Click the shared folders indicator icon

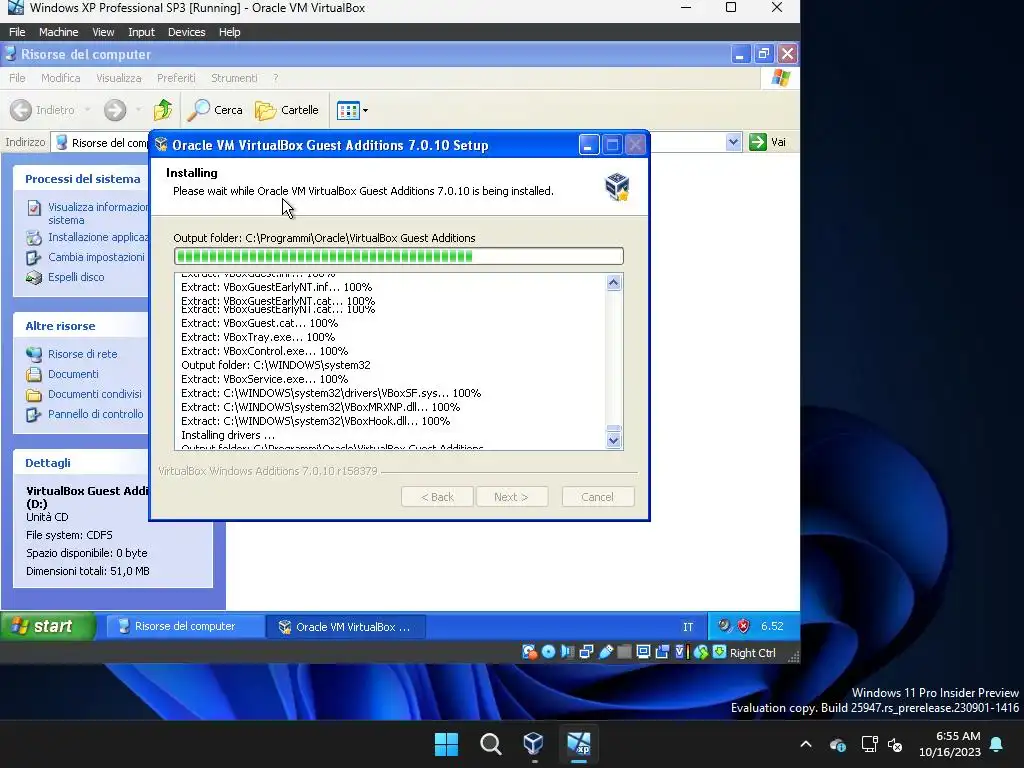624,652
